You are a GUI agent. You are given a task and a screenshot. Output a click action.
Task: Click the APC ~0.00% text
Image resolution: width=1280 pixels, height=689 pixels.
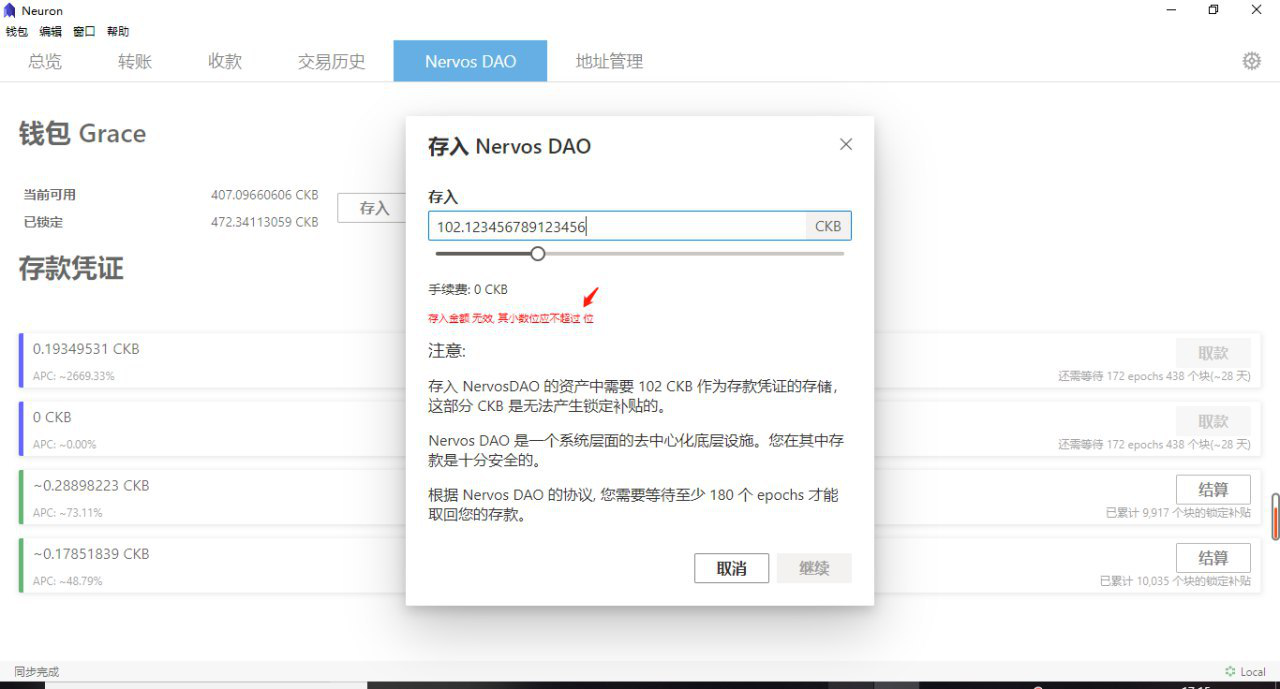click(64, 444)
